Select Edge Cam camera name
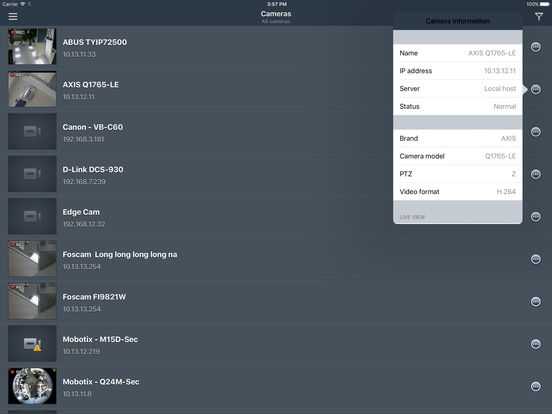 pyautogui.click(x=81, y=212)
